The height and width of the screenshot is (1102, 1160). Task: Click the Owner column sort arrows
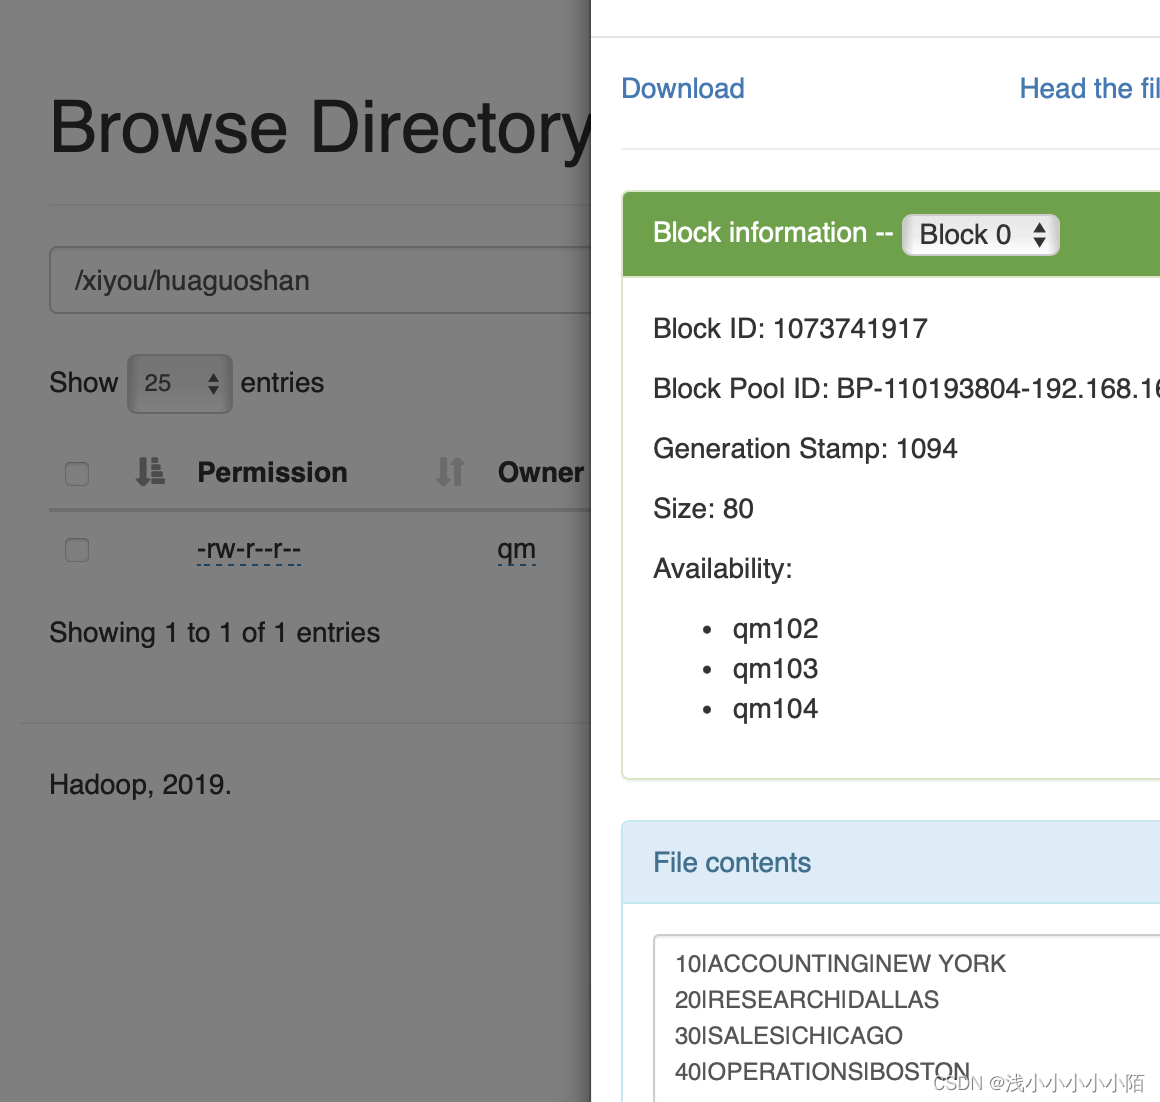point(449,472)
